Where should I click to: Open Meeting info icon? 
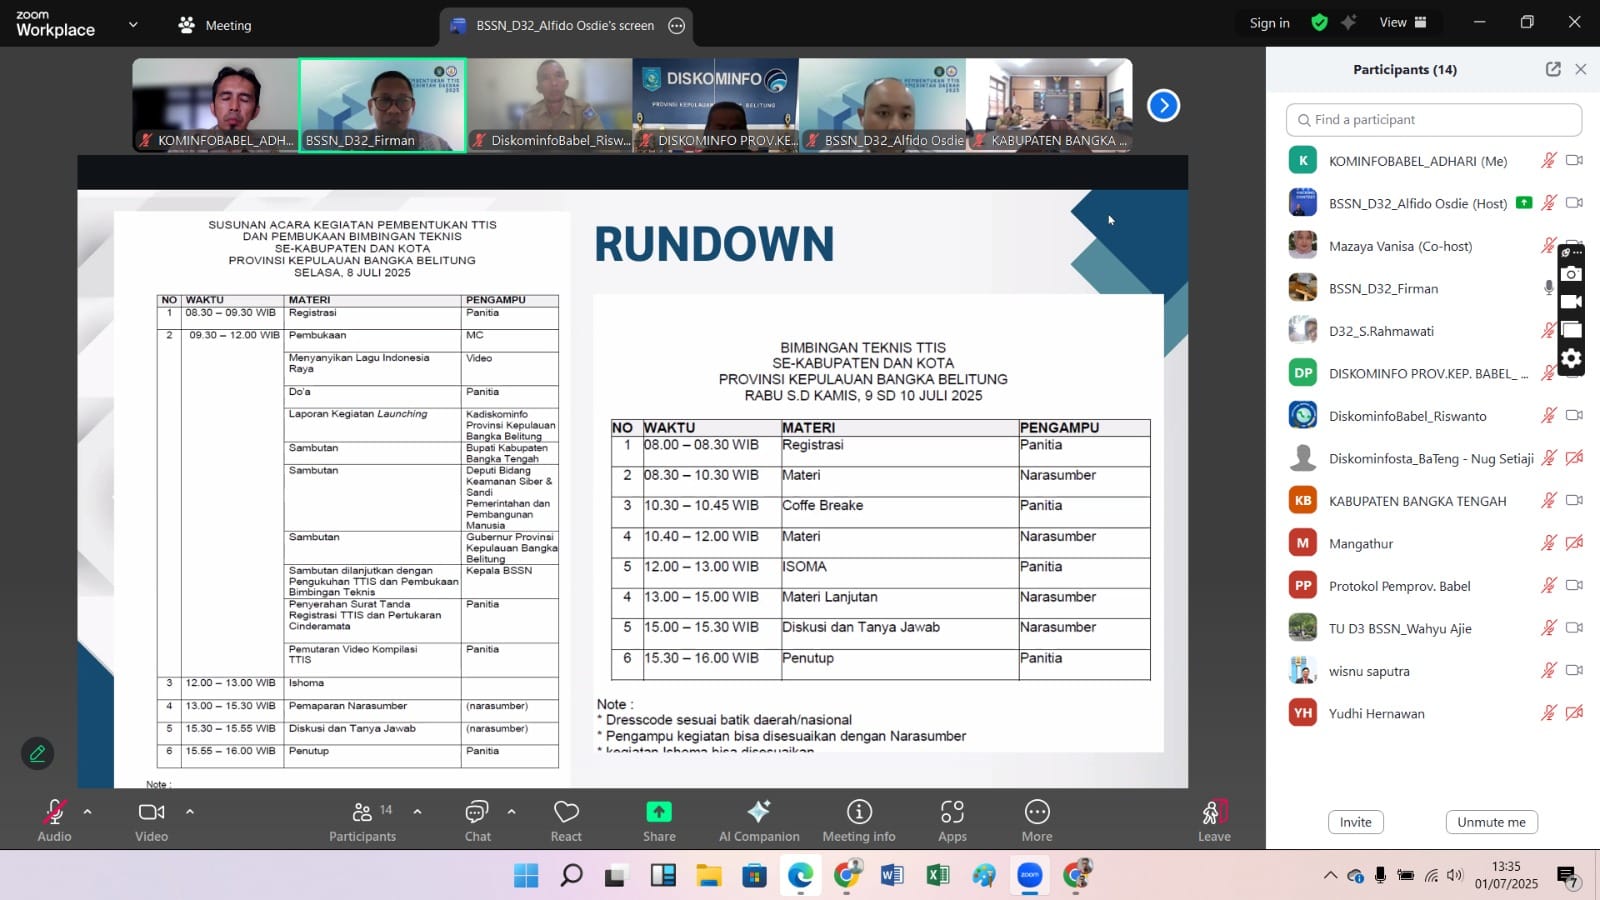point(859,820)
